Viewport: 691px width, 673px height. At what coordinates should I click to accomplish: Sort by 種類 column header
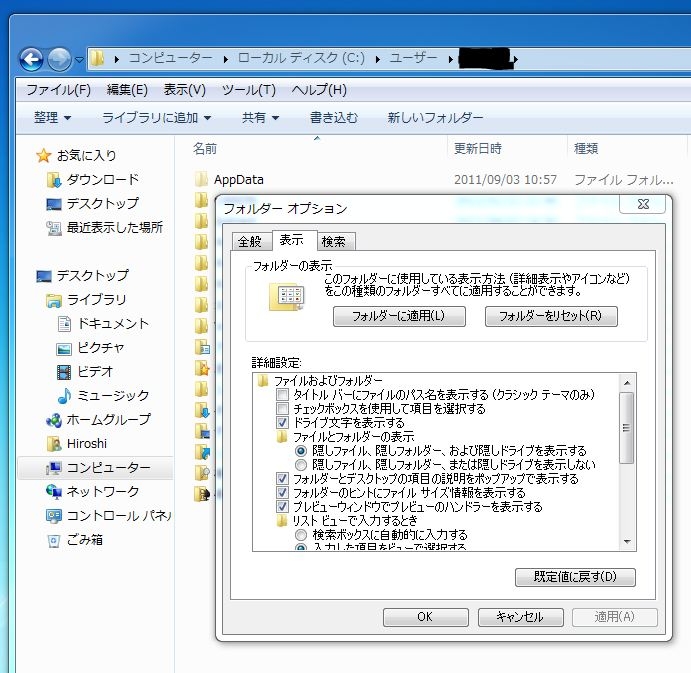click(586, 149)
